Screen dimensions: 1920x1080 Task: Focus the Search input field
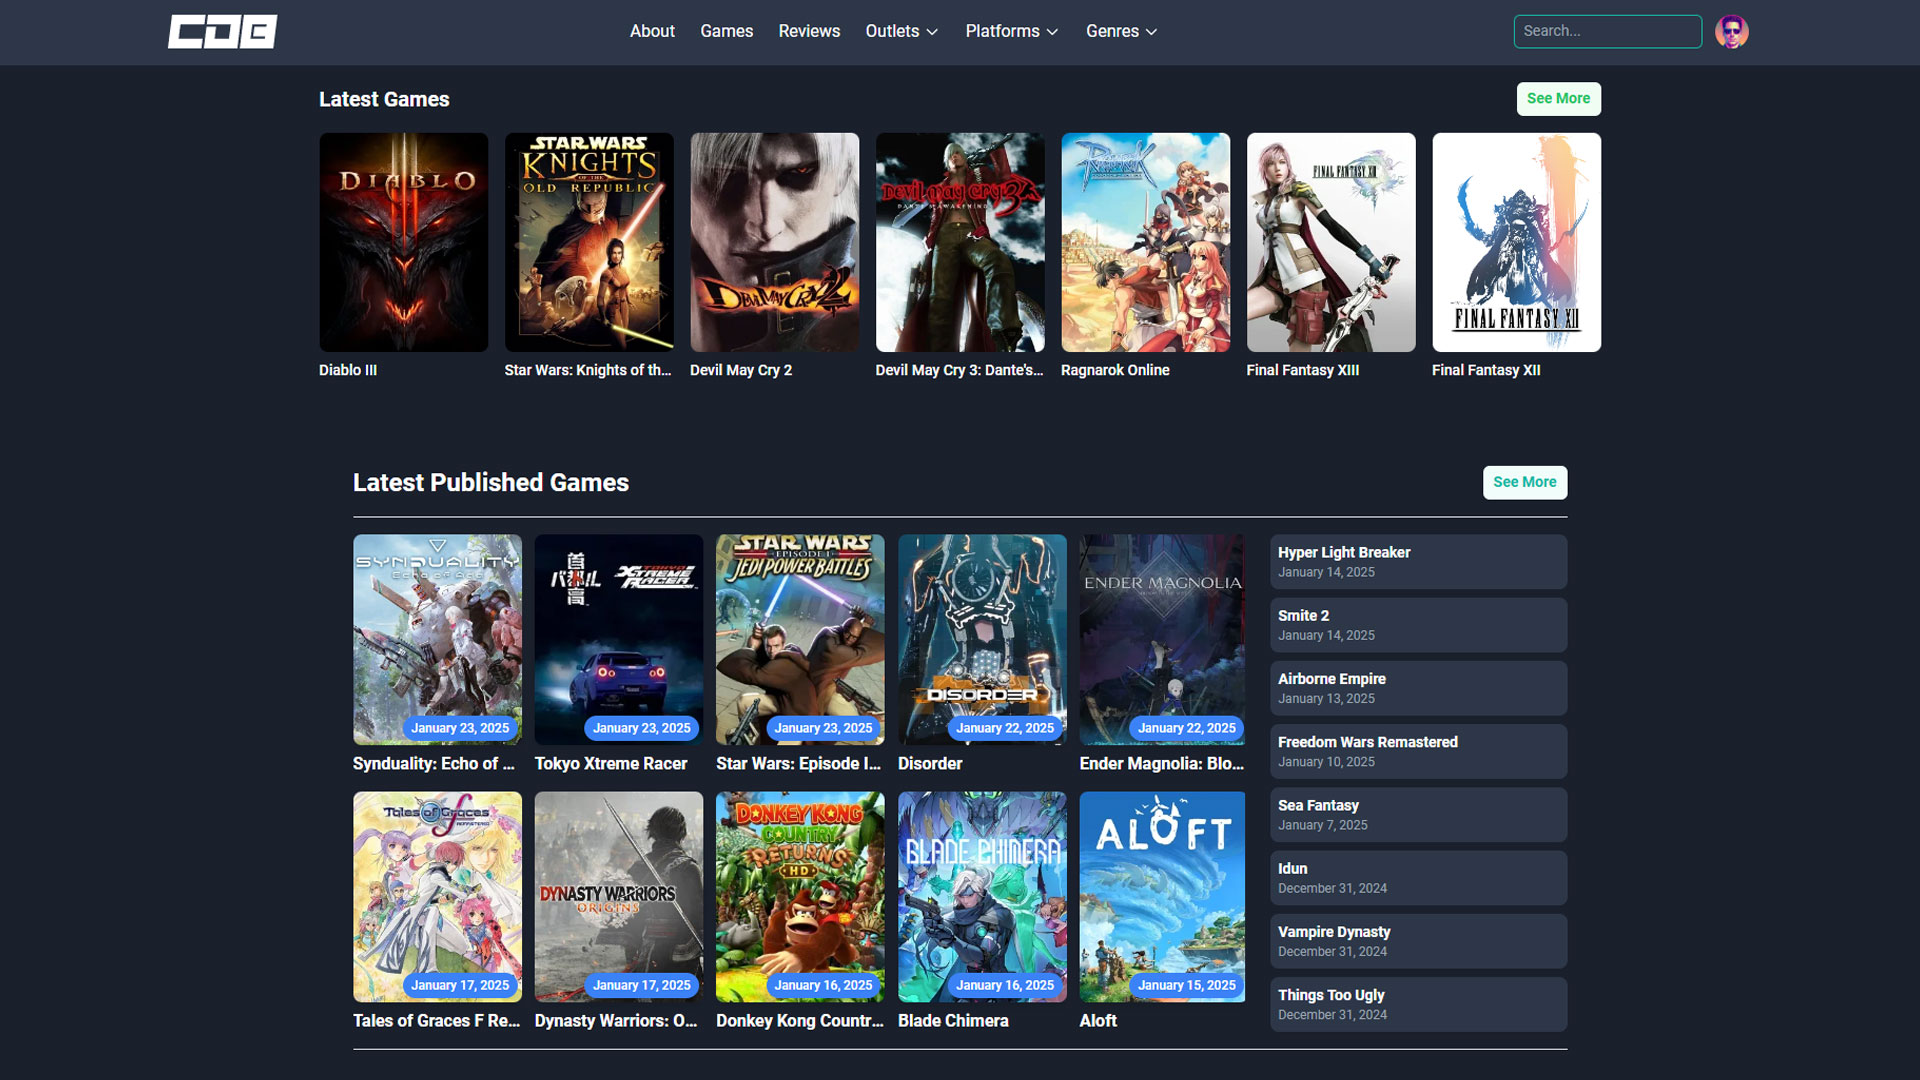(x=1608, y=31)
